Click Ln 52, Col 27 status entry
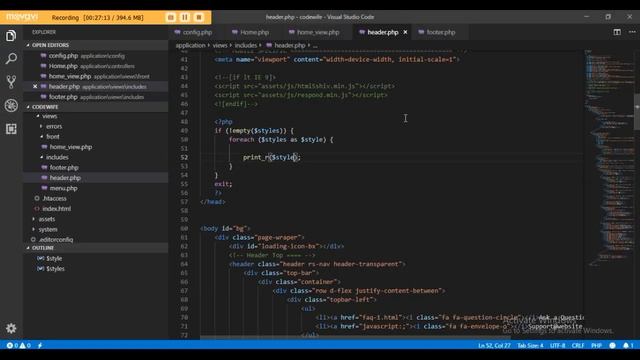Viewport: 640px width, 360px height. coord(494,345)
